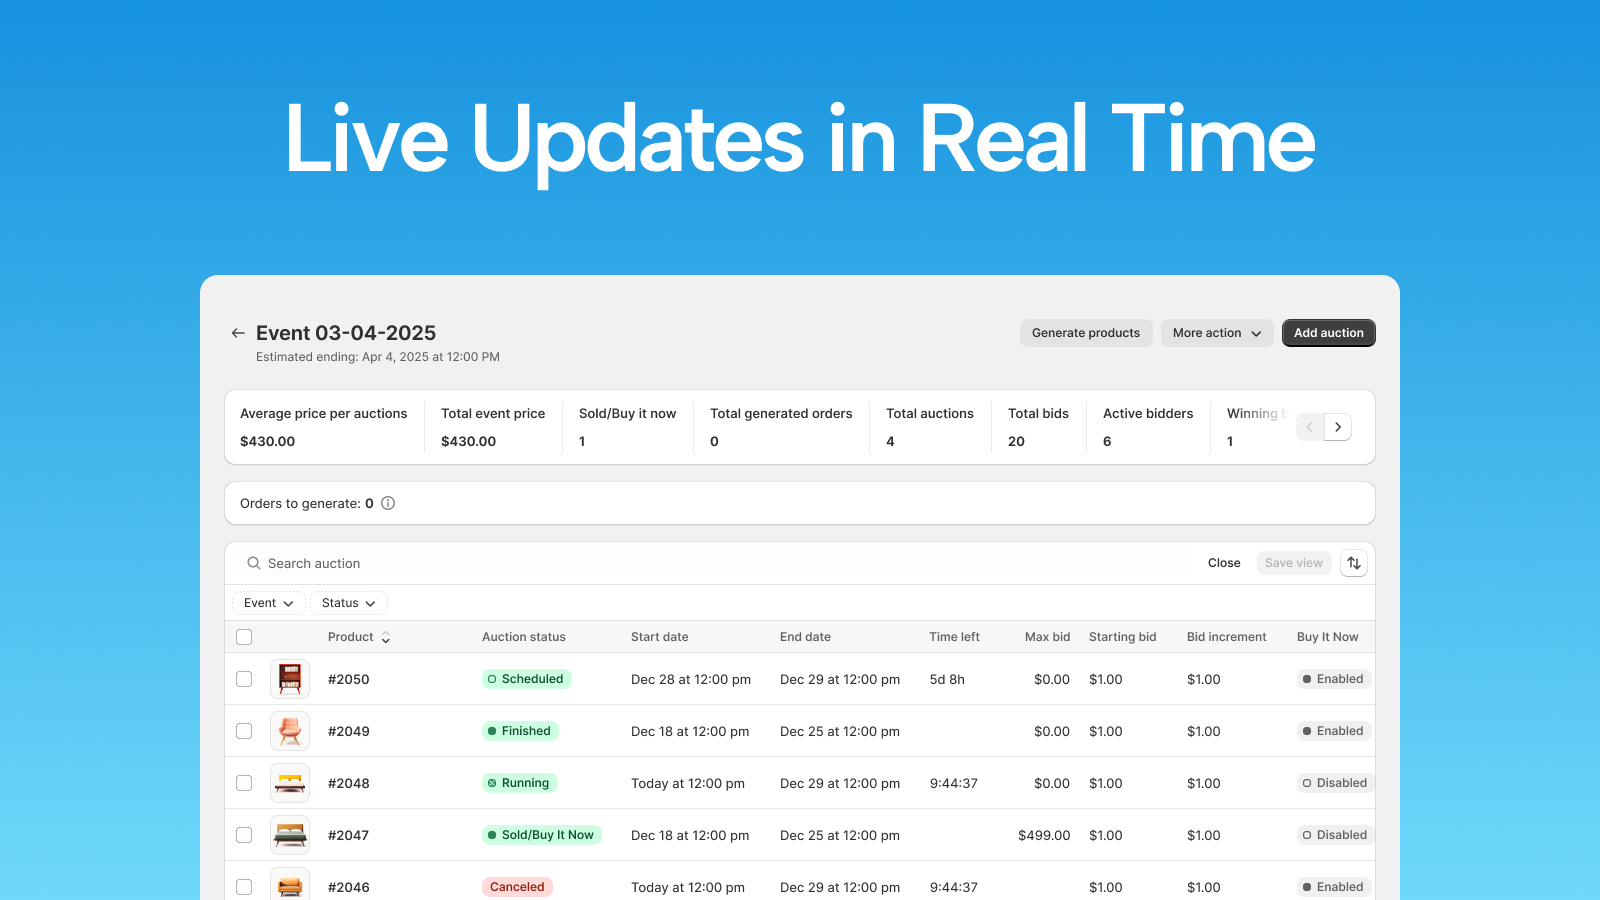Click the left arrow in the metrics carousel
The width and height of the screenshot is (1600, 900).
coord(1309,427)
